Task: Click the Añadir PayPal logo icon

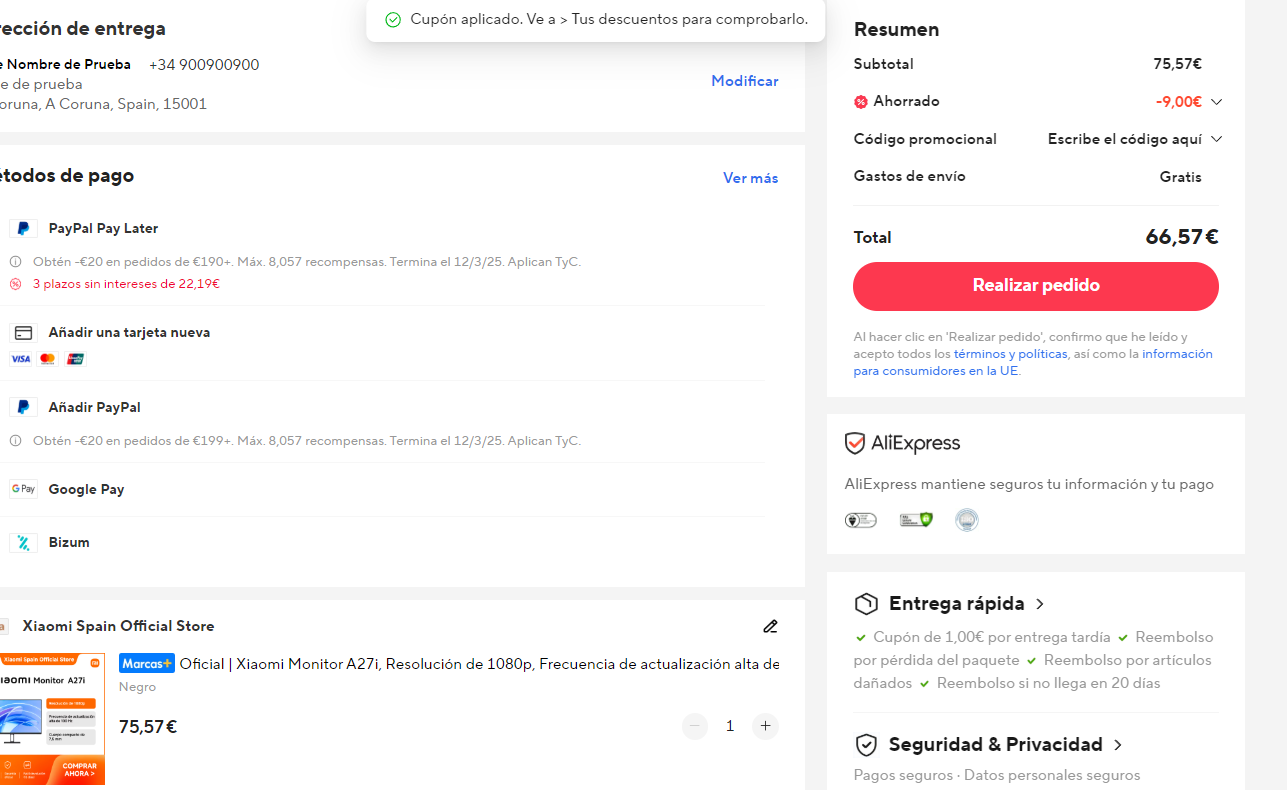Action: click(23, 408)
